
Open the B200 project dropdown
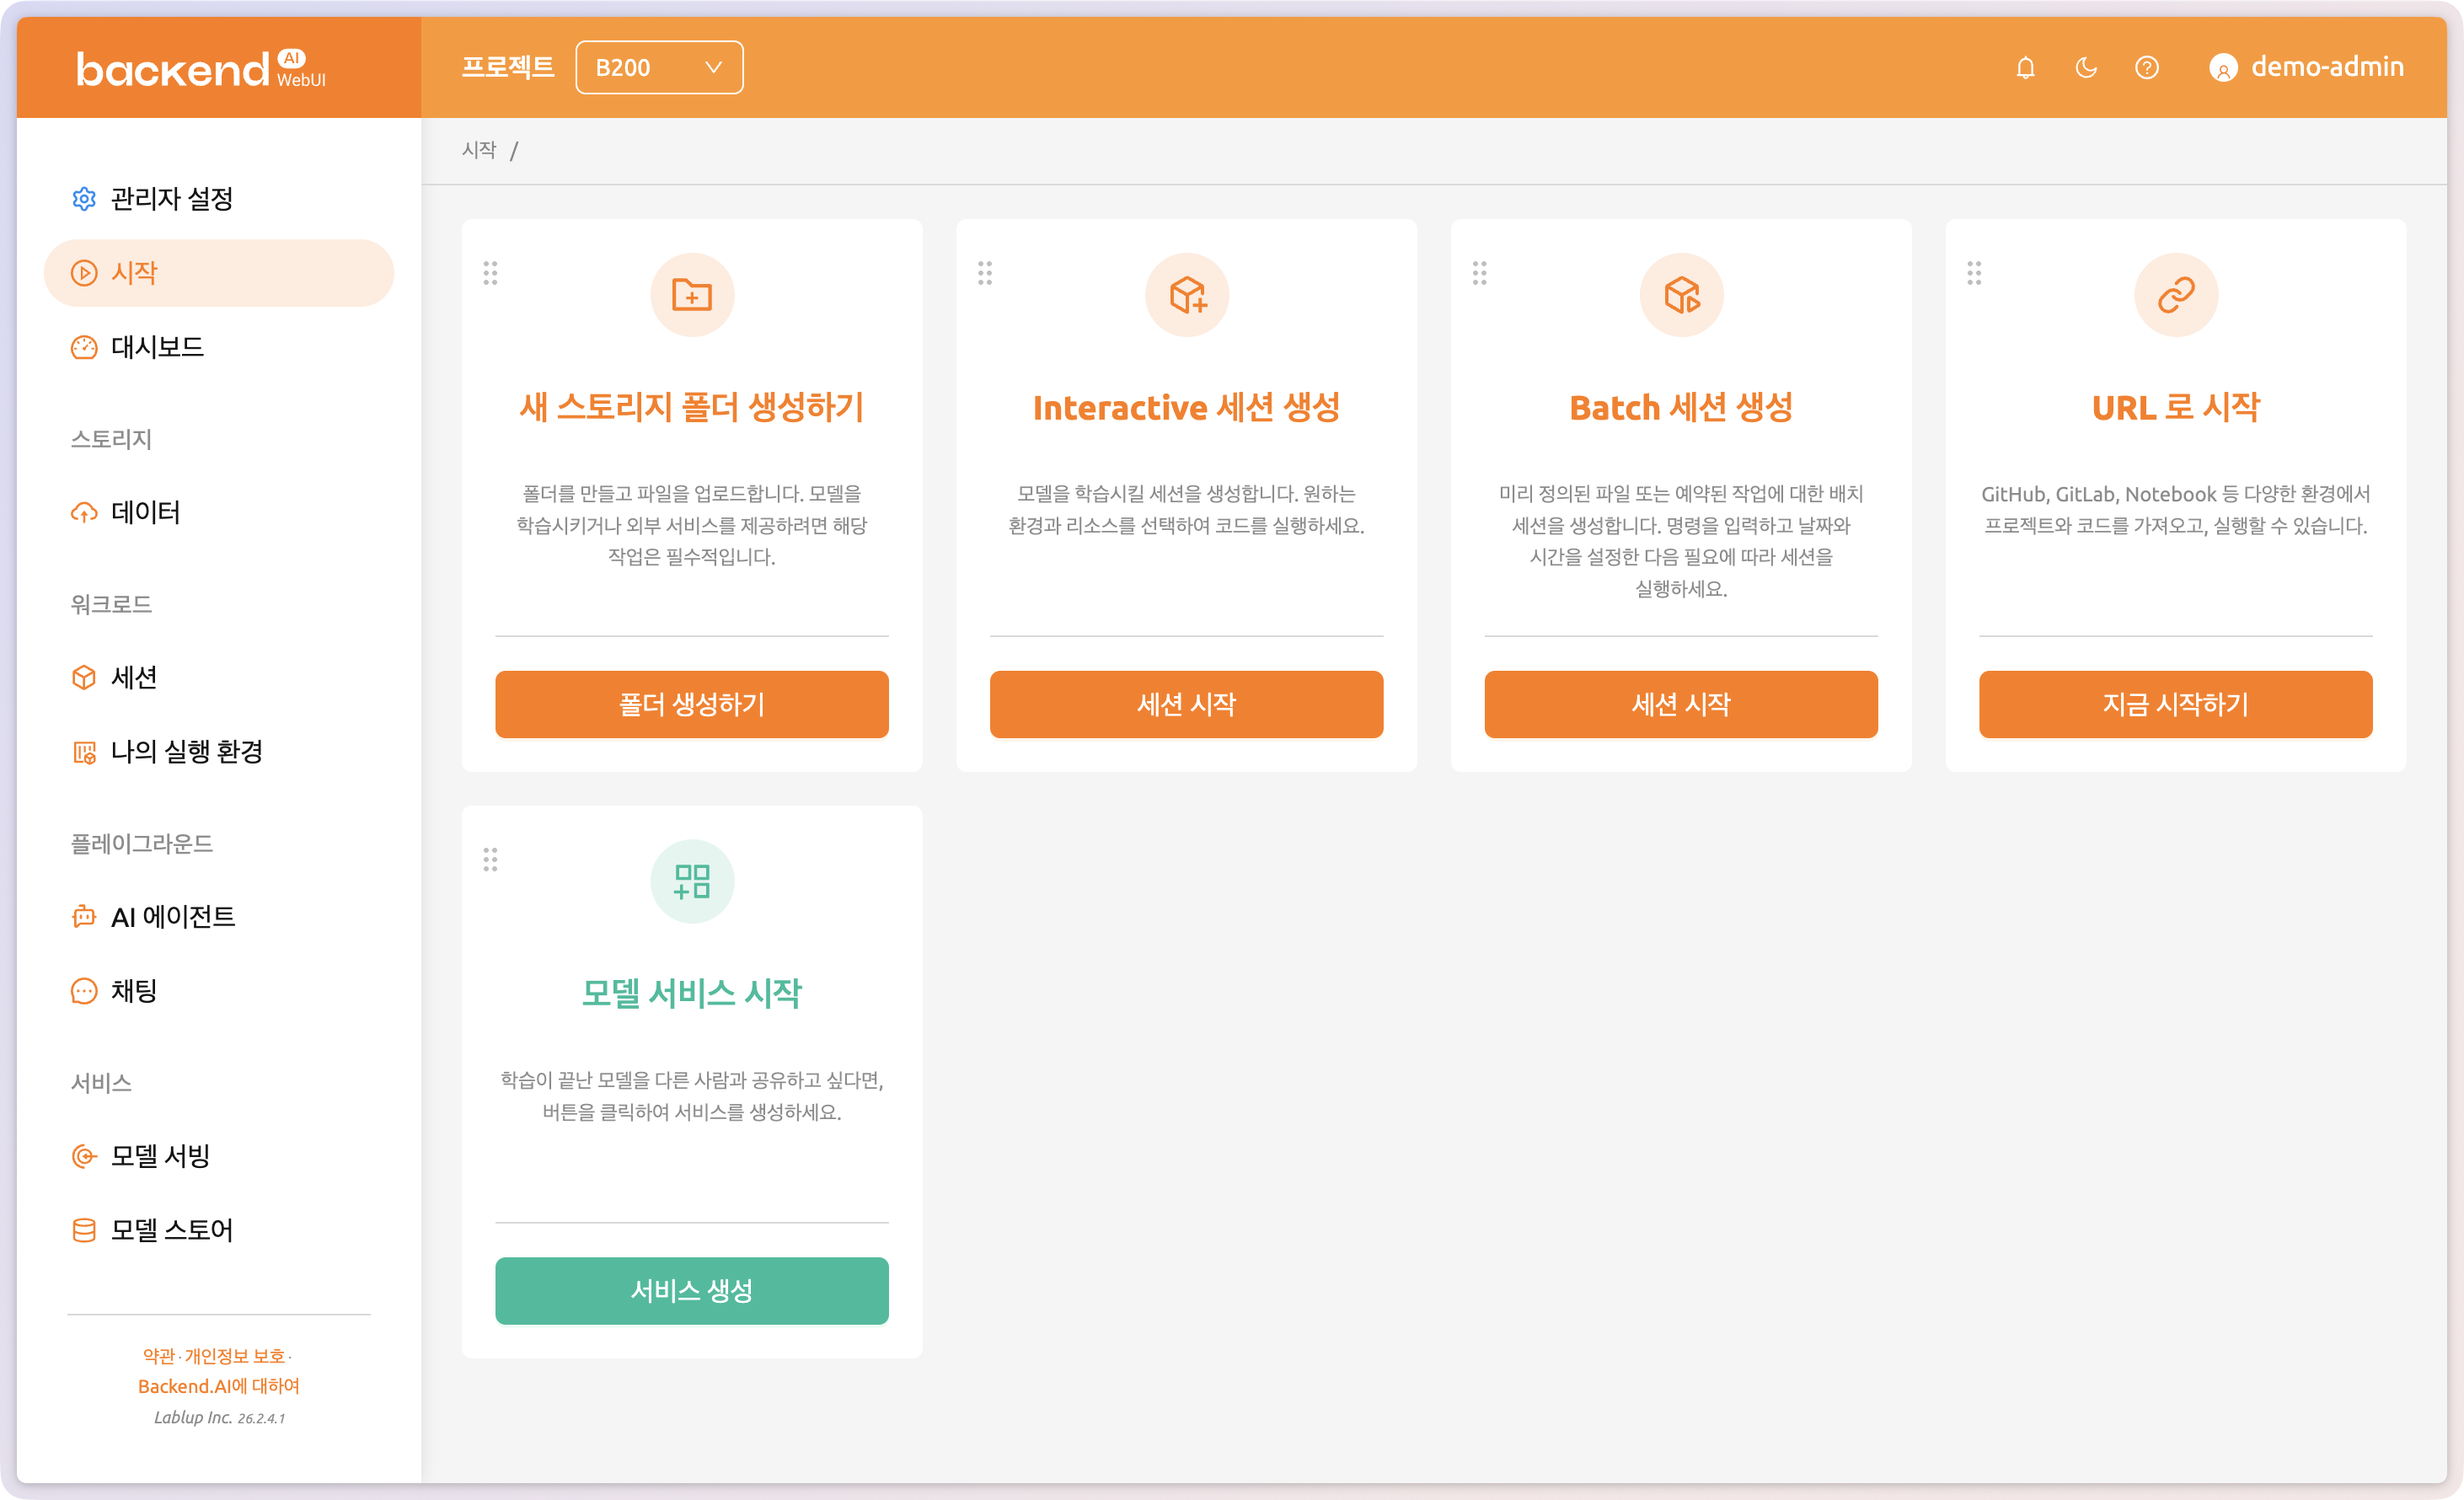tap(659, 67)
